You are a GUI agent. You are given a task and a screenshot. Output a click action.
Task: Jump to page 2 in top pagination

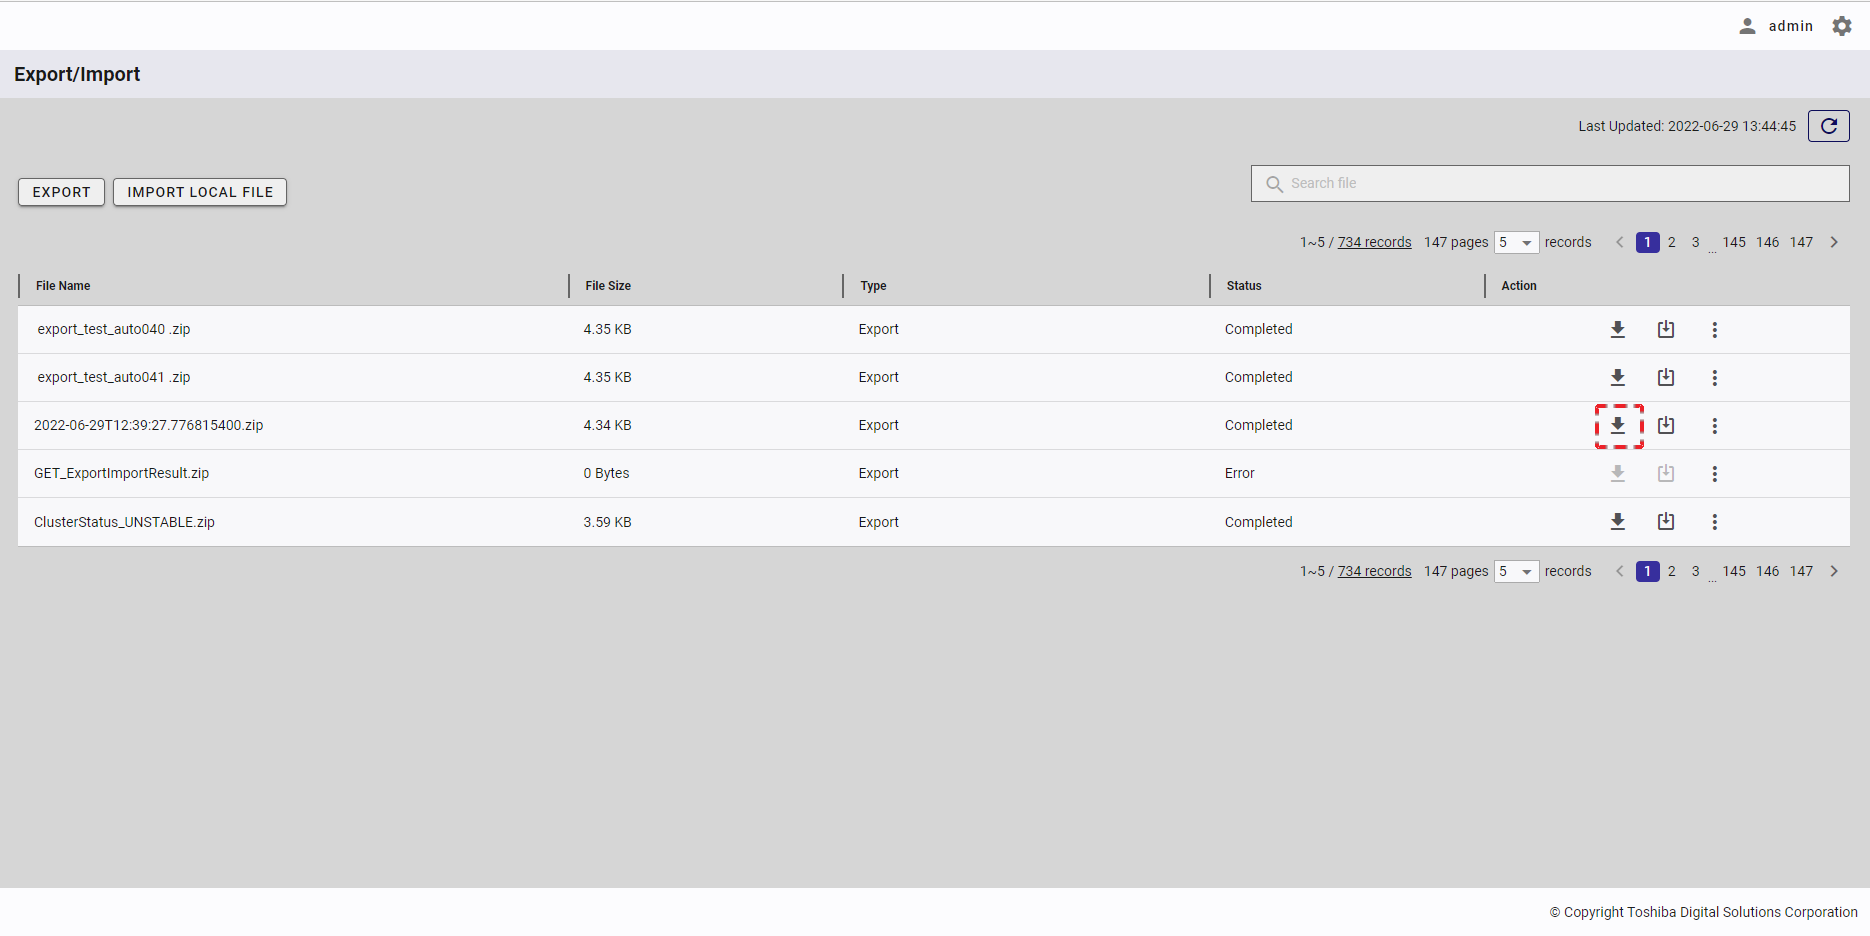[1671, 242]
